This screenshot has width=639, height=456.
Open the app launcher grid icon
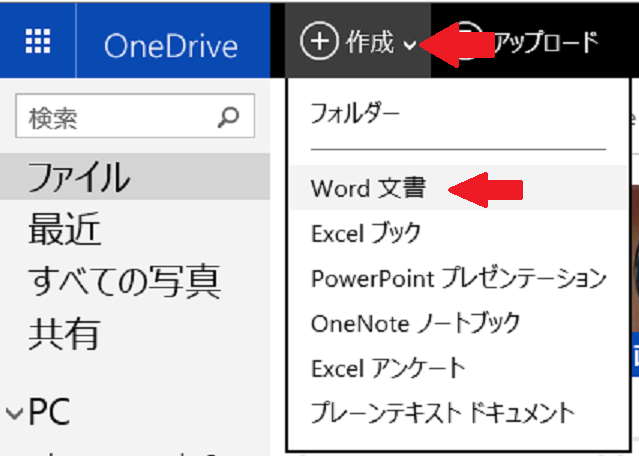(38, 41)
